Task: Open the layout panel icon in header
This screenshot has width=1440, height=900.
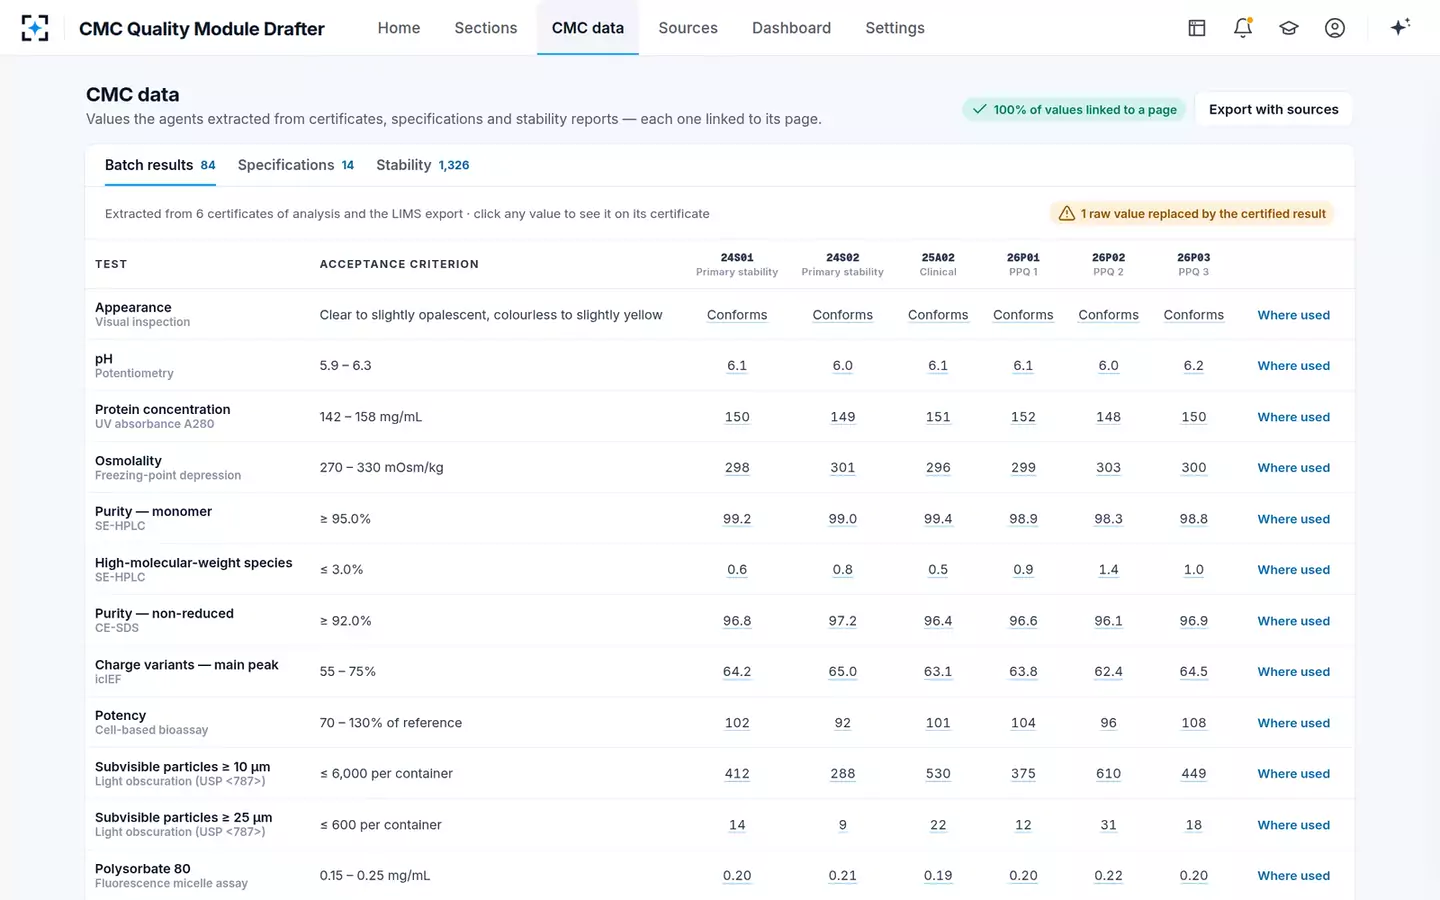Action: tap(1196, 28)
